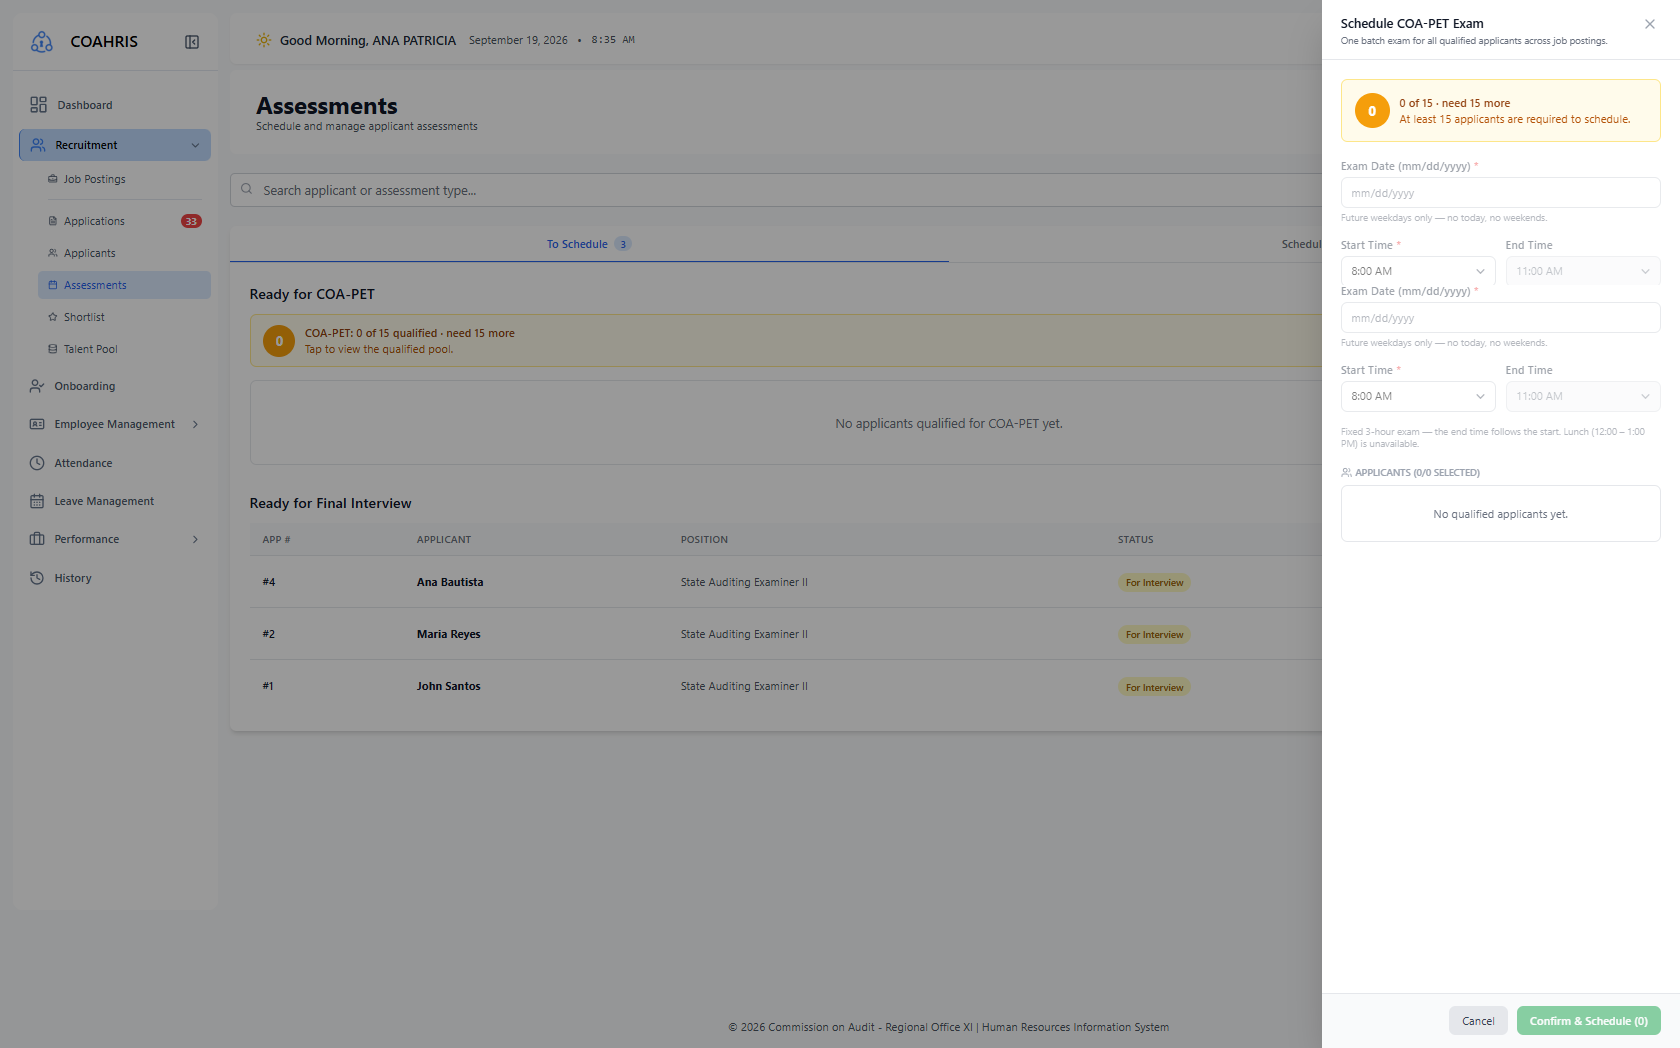1680x1048 pixels.
Task: Click the Applications document icon
Action: click(x=53, y=221)
